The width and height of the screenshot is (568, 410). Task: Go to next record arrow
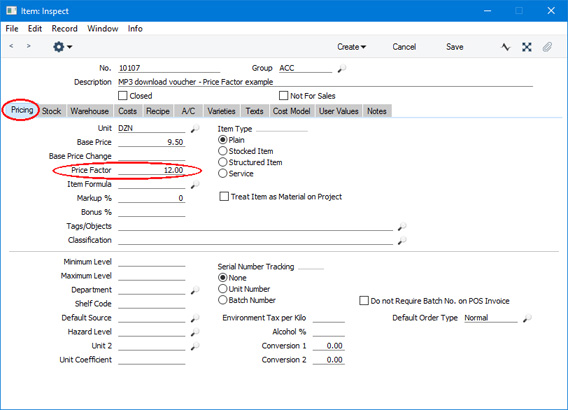[x=29, y=46]
